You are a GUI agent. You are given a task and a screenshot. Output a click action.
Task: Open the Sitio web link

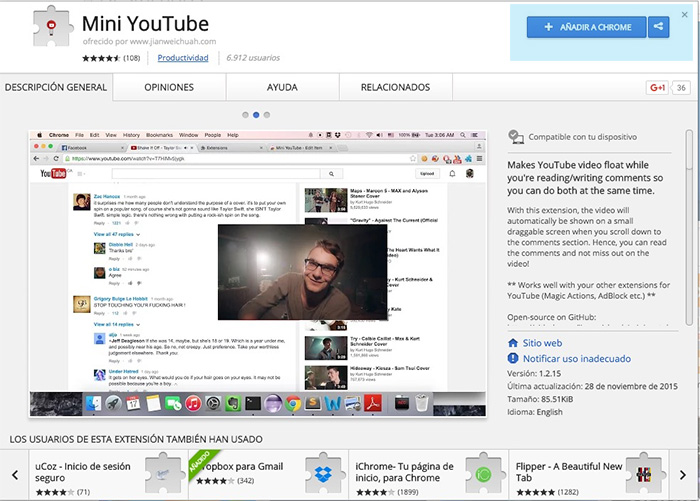[x=542, y=343]
